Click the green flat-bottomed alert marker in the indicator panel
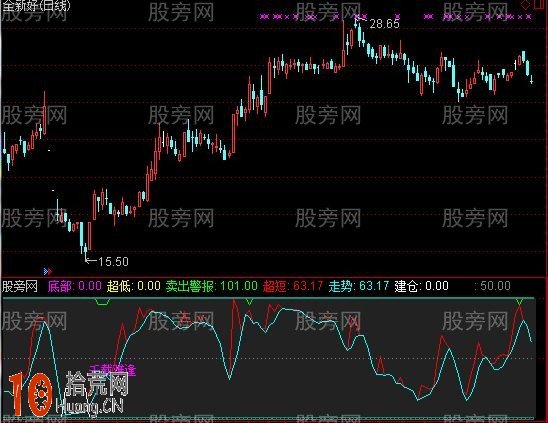Screen dimensions: 548x423 tap(103, 302)
